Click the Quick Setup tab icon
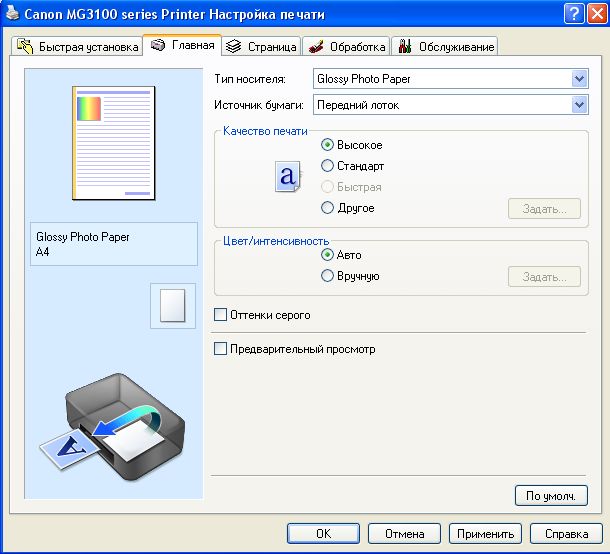The width and height of the screenshot is (610, 554). coord(25,46)
